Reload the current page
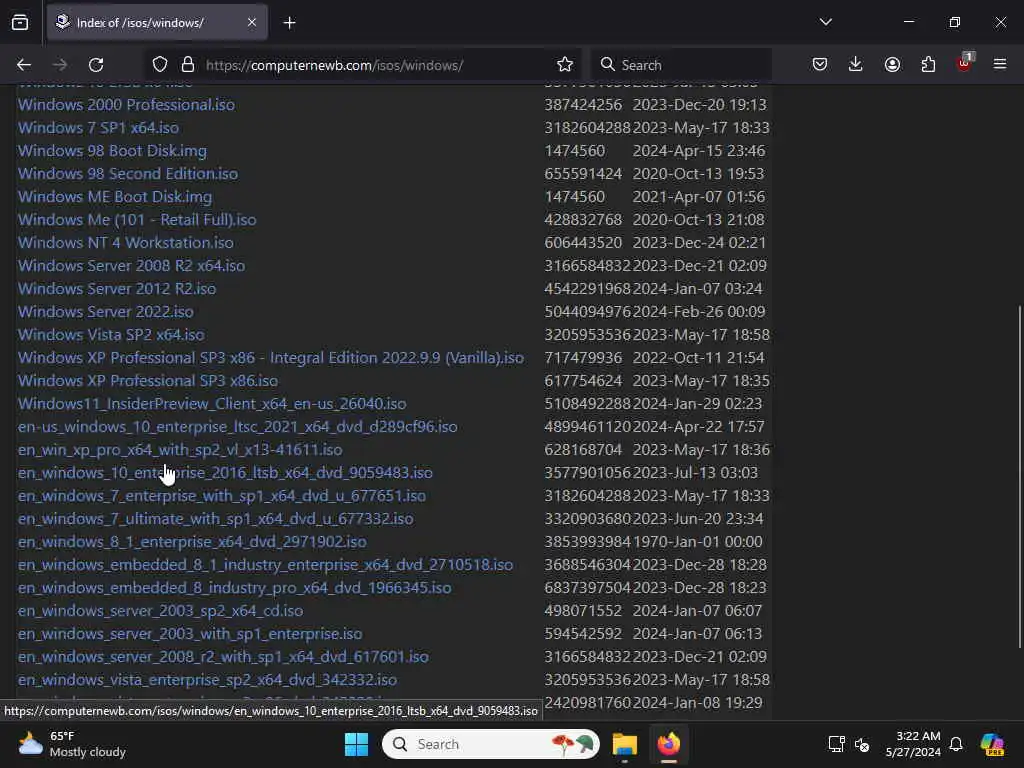Viewport: 1024px width, 768px height. click(96, 65)
